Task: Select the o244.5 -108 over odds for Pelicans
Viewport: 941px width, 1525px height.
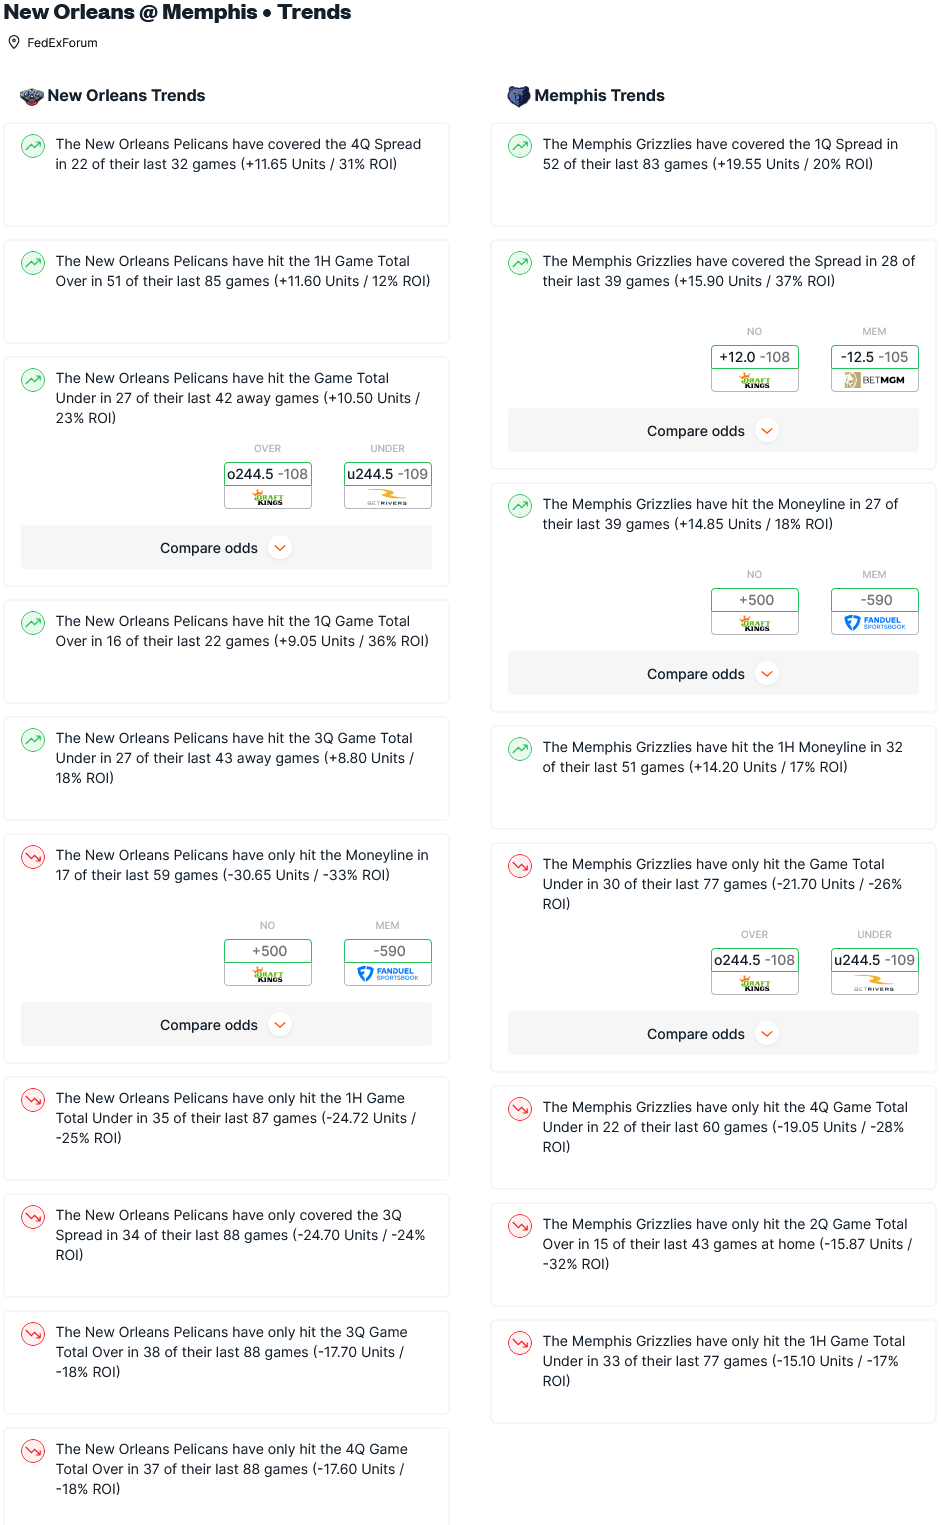Action: tap(268, 474)
